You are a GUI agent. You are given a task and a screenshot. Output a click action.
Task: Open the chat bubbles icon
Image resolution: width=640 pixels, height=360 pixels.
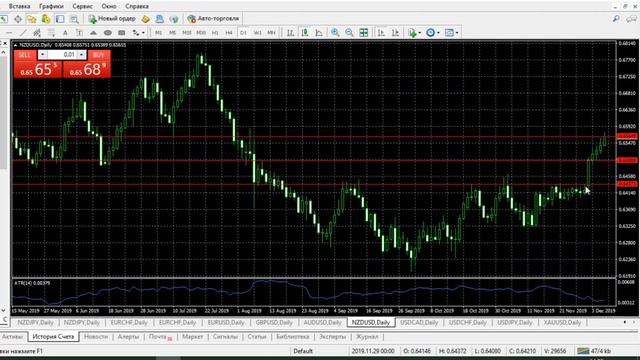(631, 18)
